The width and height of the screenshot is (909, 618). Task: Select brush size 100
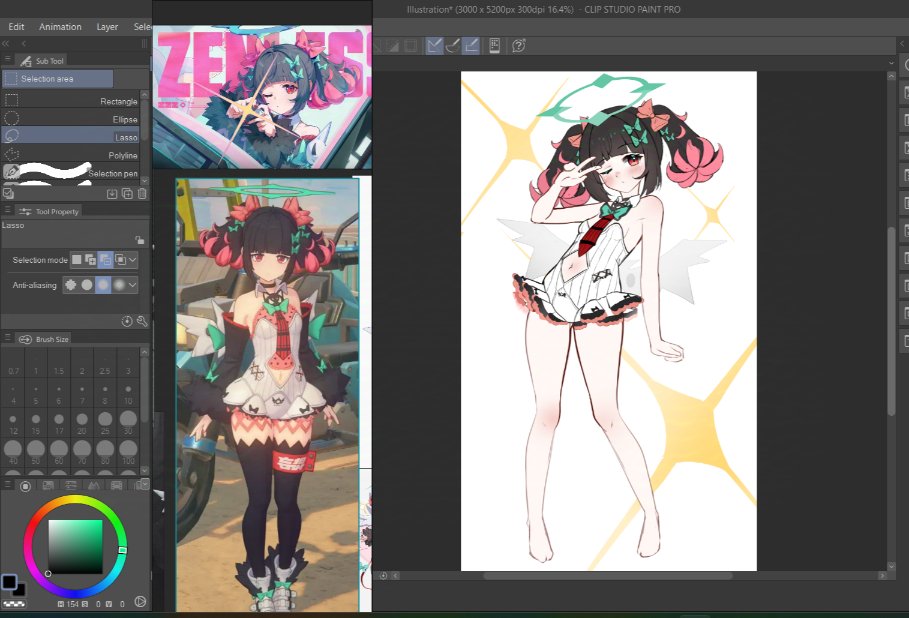(128, 453)
